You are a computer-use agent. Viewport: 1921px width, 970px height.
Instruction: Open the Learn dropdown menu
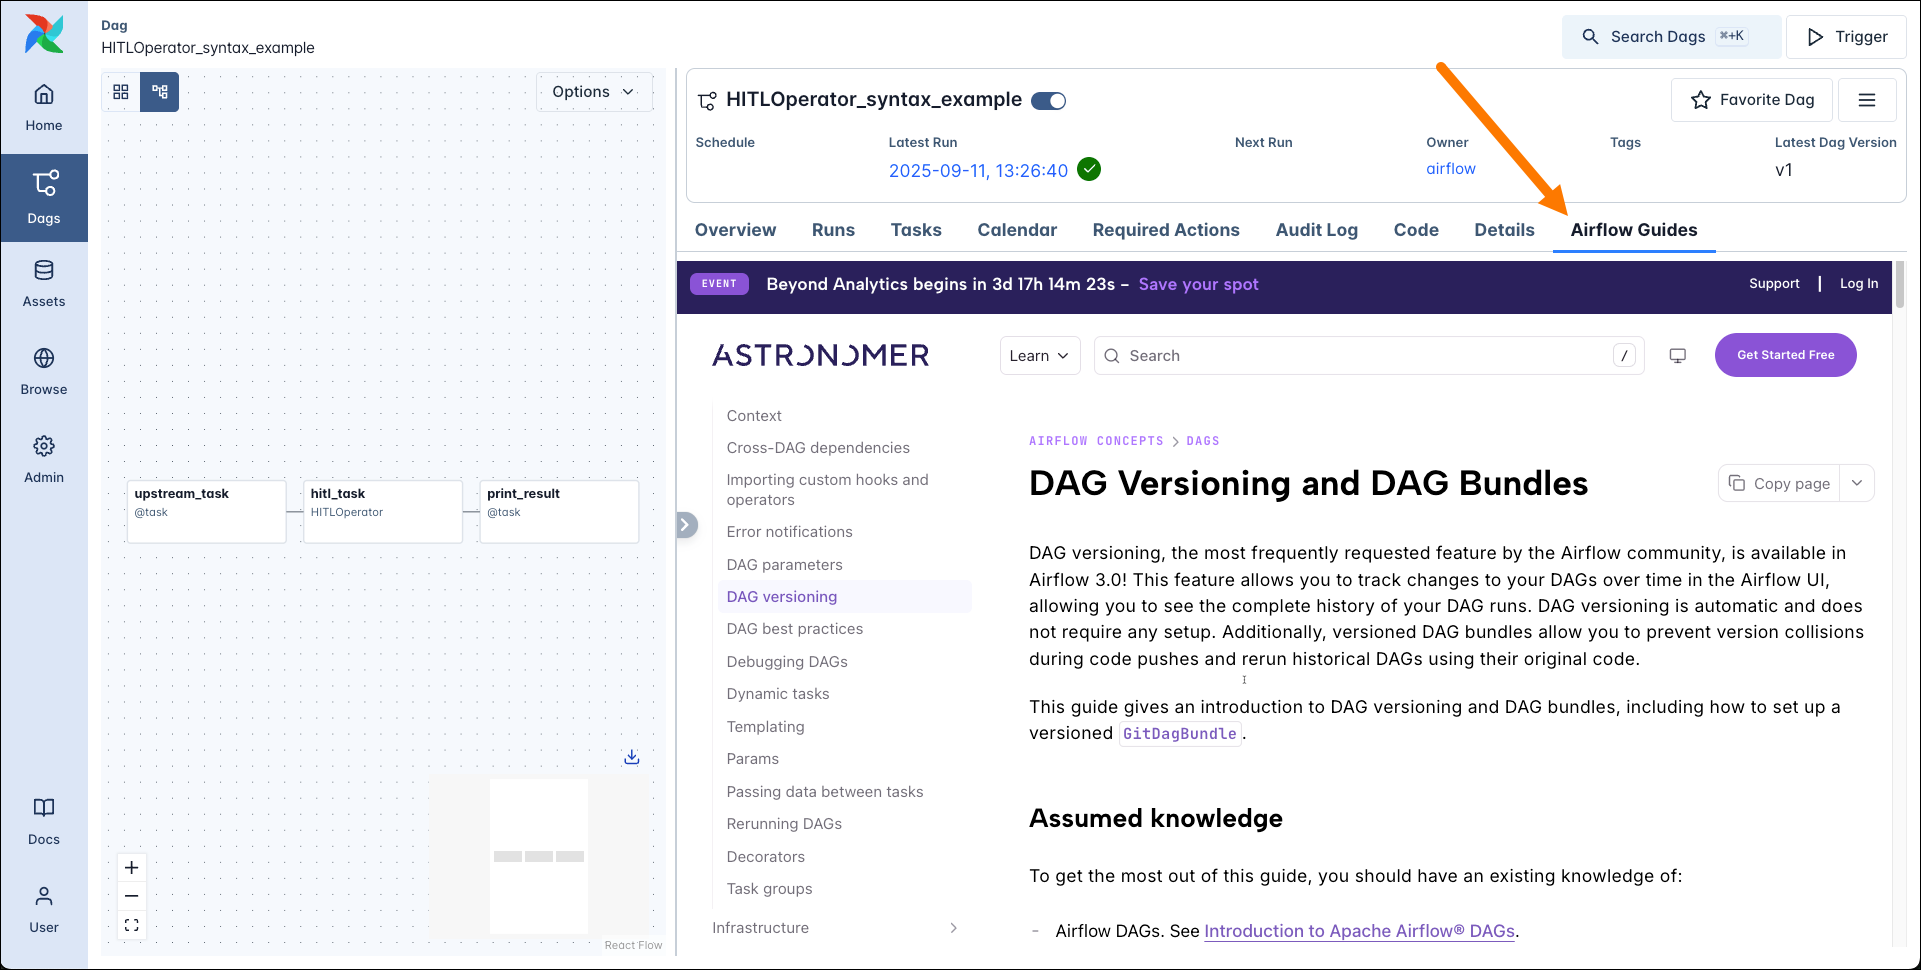(x=1039, y=355)
